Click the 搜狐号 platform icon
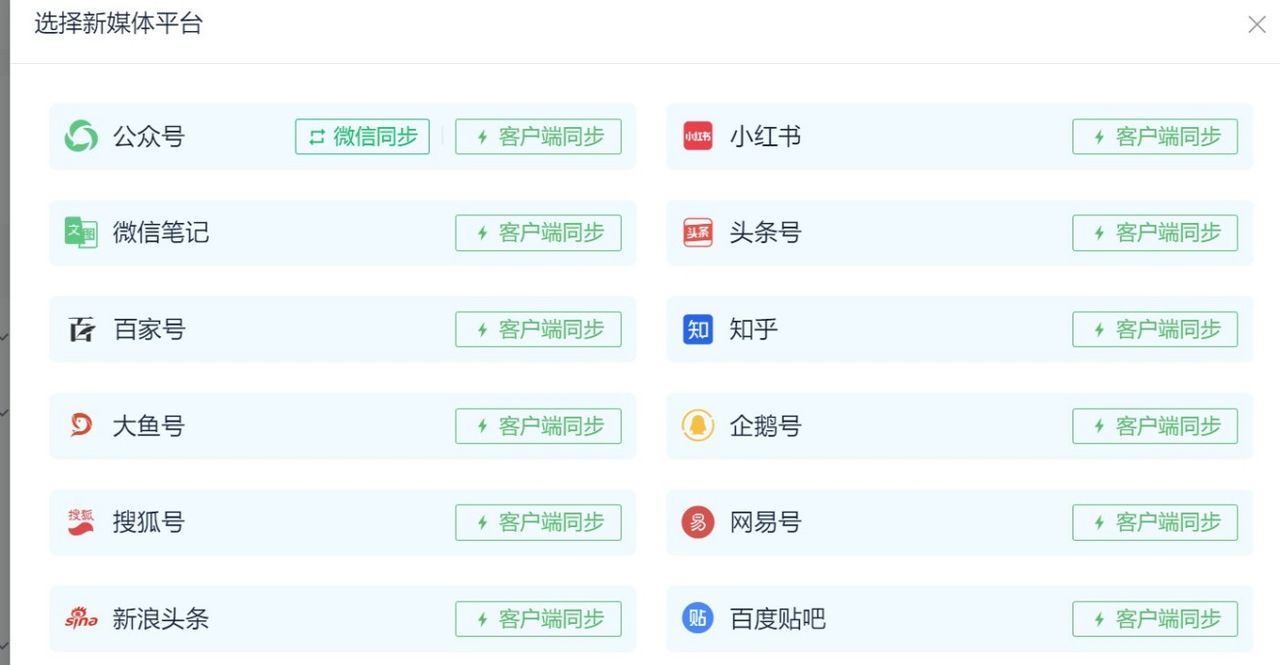This screenshot has height=665, width=1280. click(x=80, y=522)
